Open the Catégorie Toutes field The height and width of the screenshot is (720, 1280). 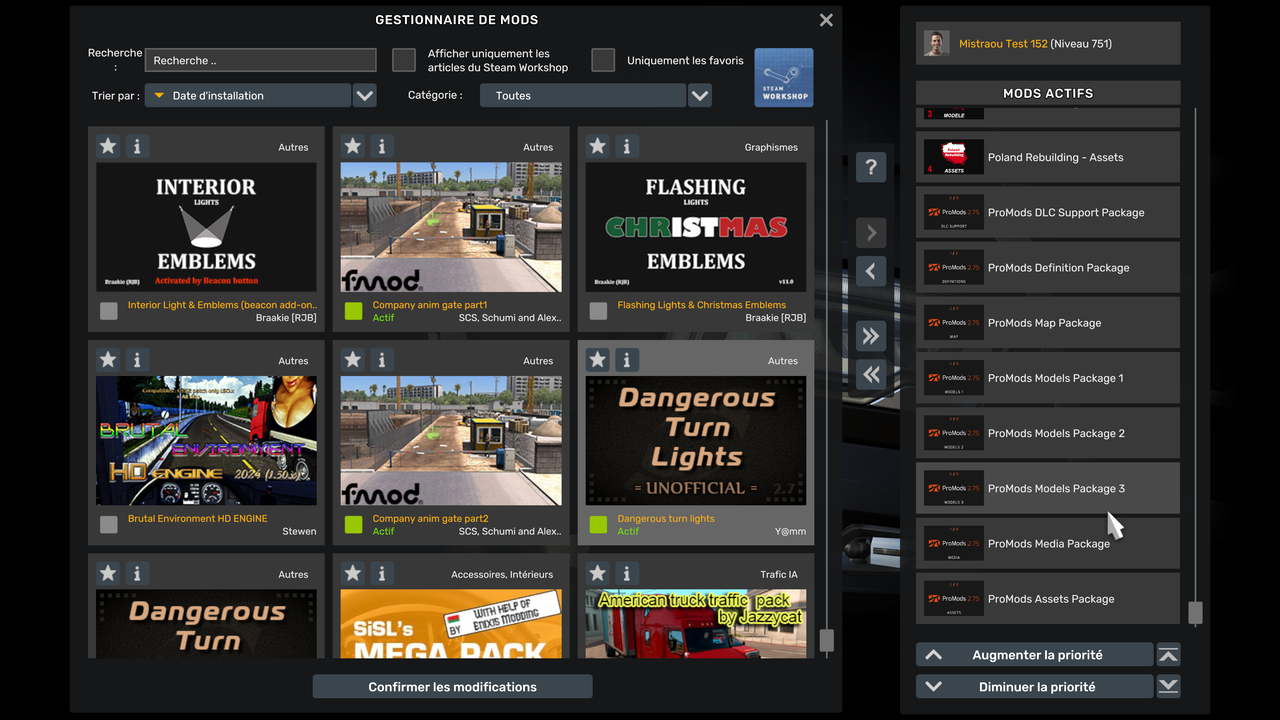pyautogui.click(x=583, y=95)
